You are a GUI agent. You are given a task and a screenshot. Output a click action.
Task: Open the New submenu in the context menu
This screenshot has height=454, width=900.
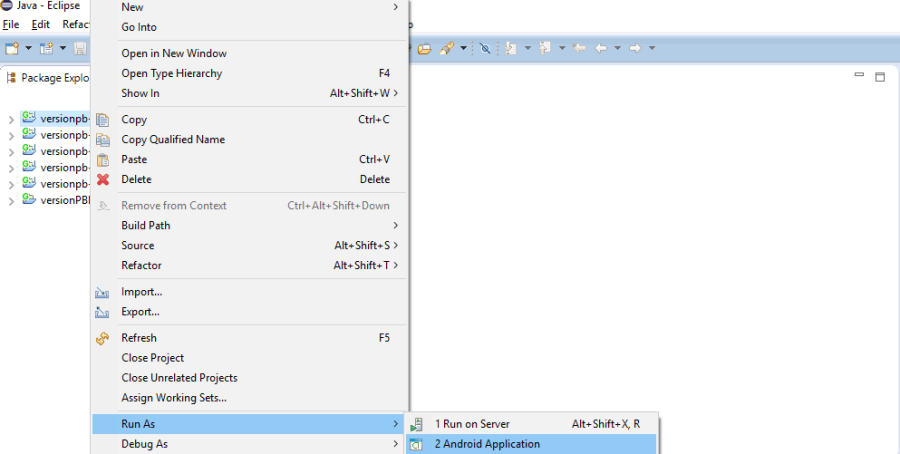tap(250, 7)
